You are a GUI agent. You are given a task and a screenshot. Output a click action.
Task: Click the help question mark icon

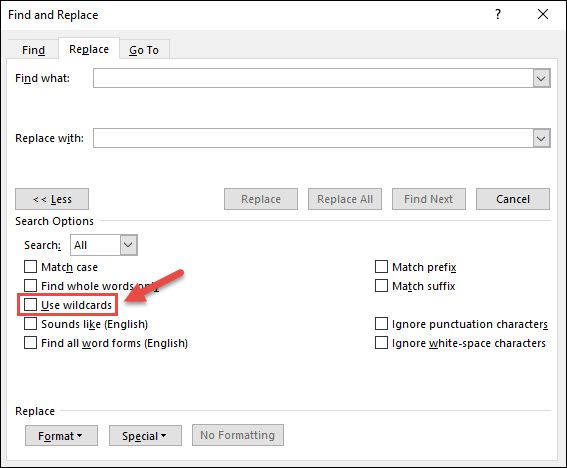(498, 14)
